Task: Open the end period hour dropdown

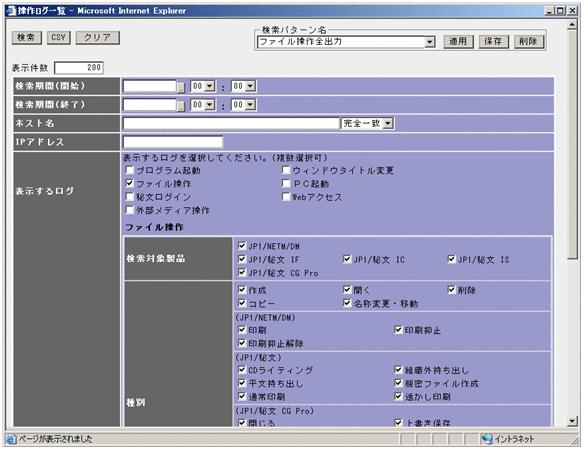Action: (210, 105)
